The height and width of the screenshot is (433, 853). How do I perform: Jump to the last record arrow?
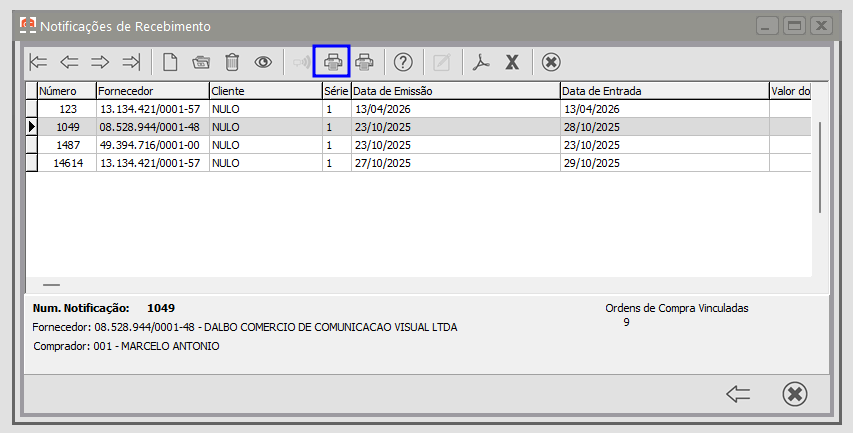pos(131,62)
